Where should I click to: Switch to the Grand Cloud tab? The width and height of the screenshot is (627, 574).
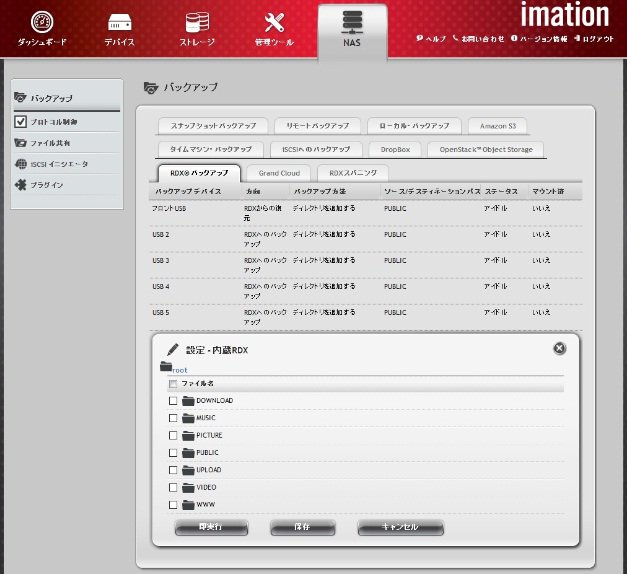[279, 173]
